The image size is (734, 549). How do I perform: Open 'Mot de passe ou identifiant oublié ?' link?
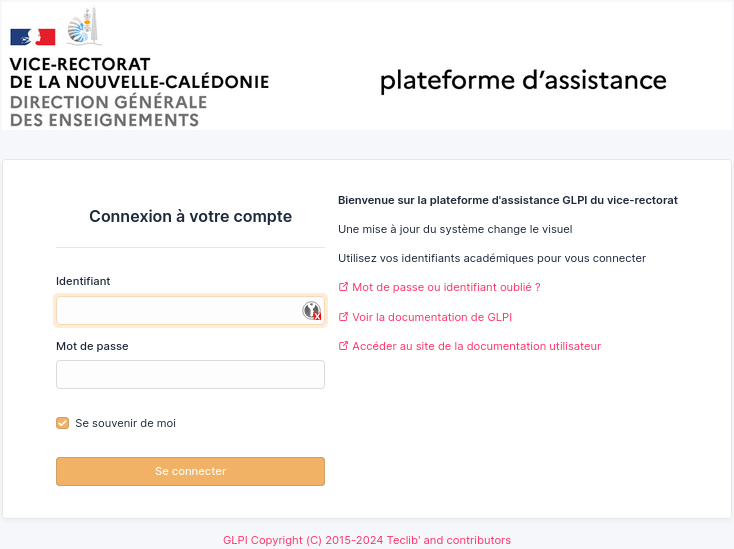[x=446, y=287]
